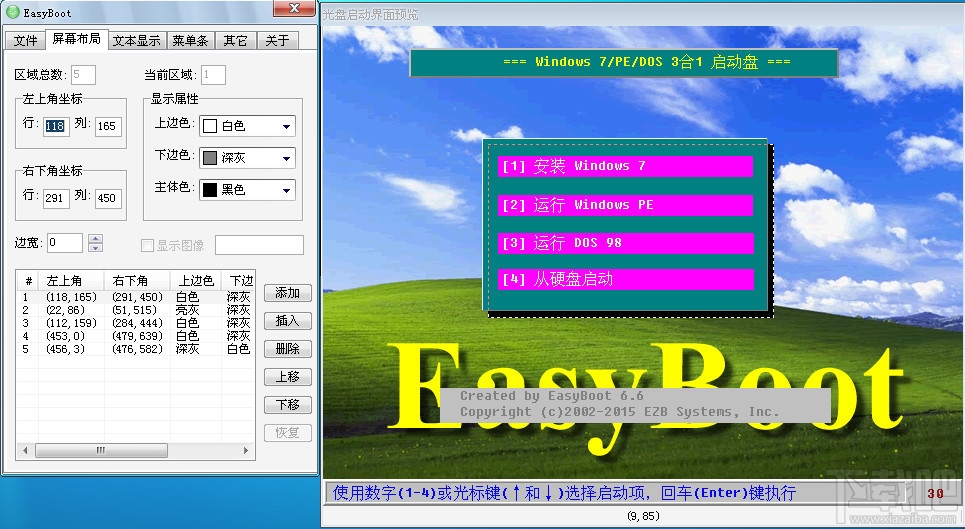Viewport: 965px width, 529px height.
Task: Switch to the 其它 tab
Action: [235, 40]
